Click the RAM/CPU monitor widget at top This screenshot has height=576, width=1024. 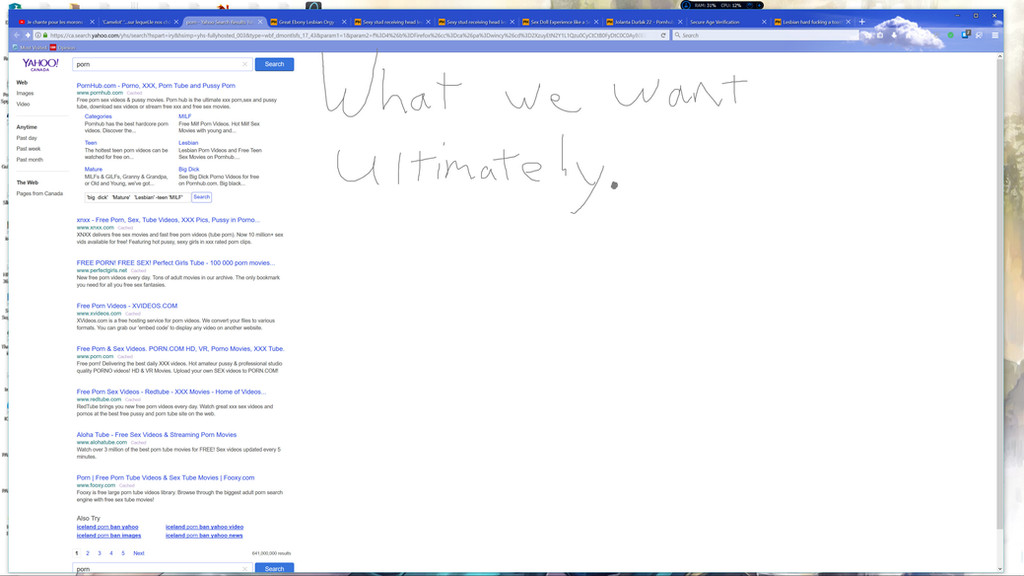point(722,5)
